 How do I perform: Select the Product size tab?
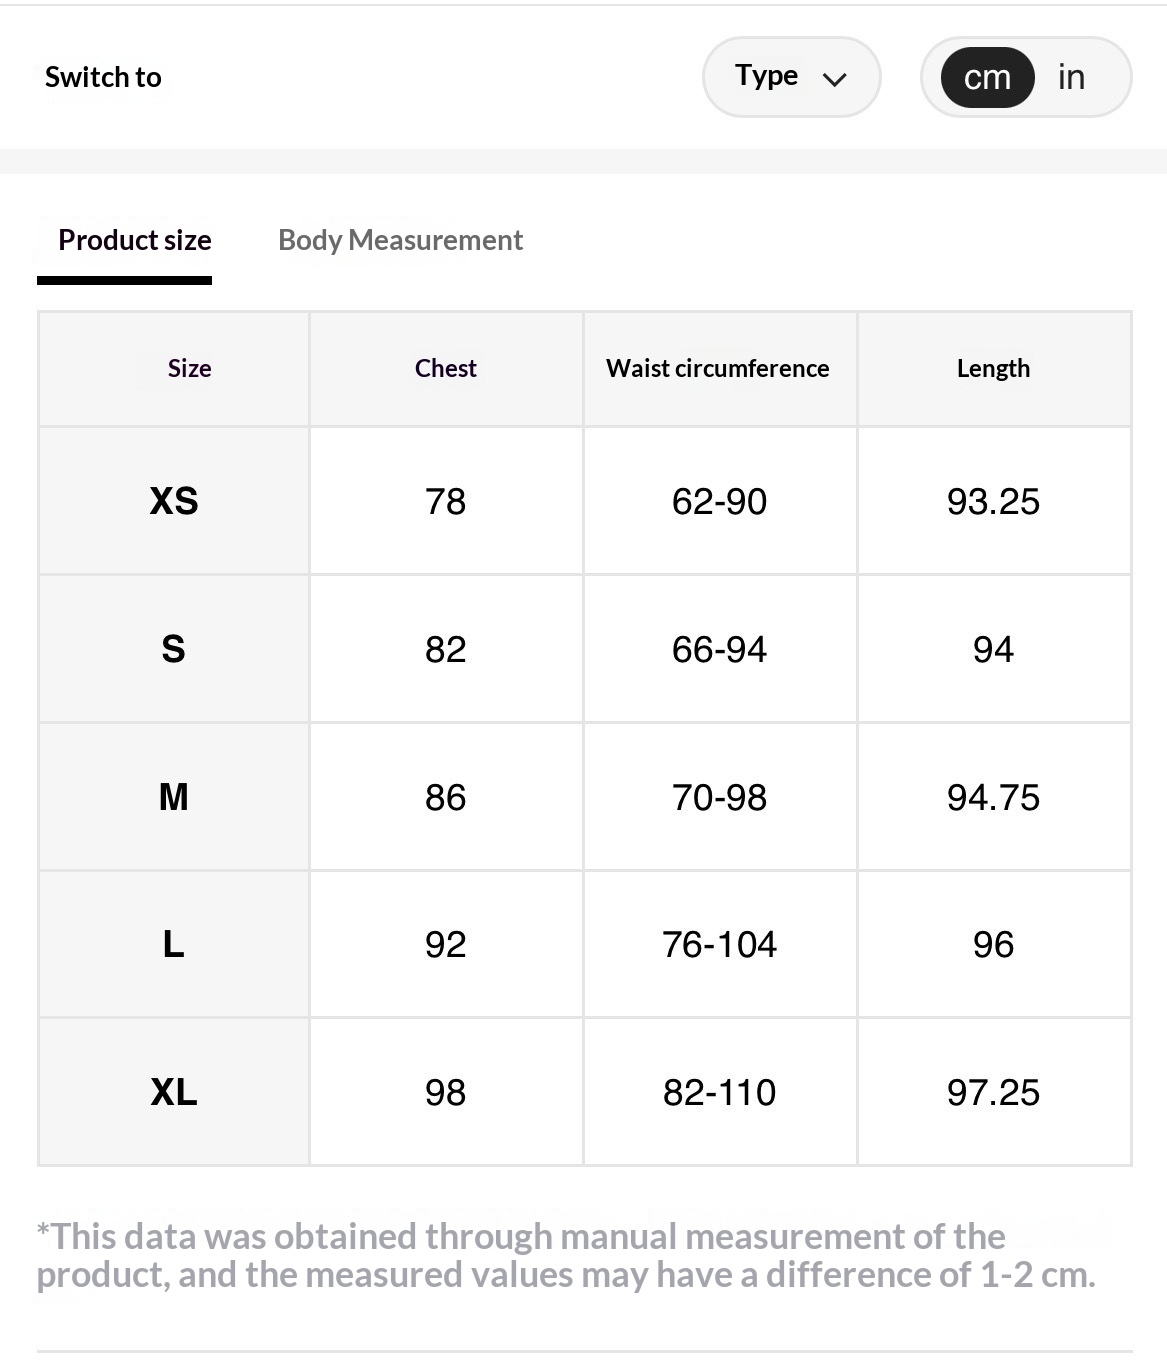click(x=135, y=241)
